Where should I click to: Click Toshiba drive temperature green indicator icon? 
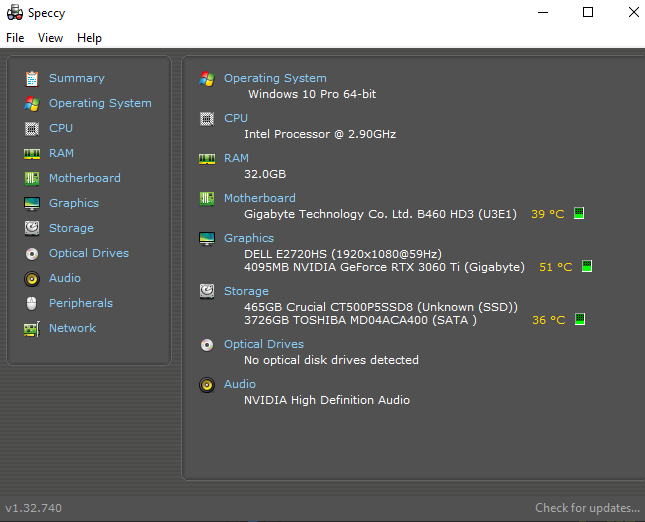click(x=580, y=319)
